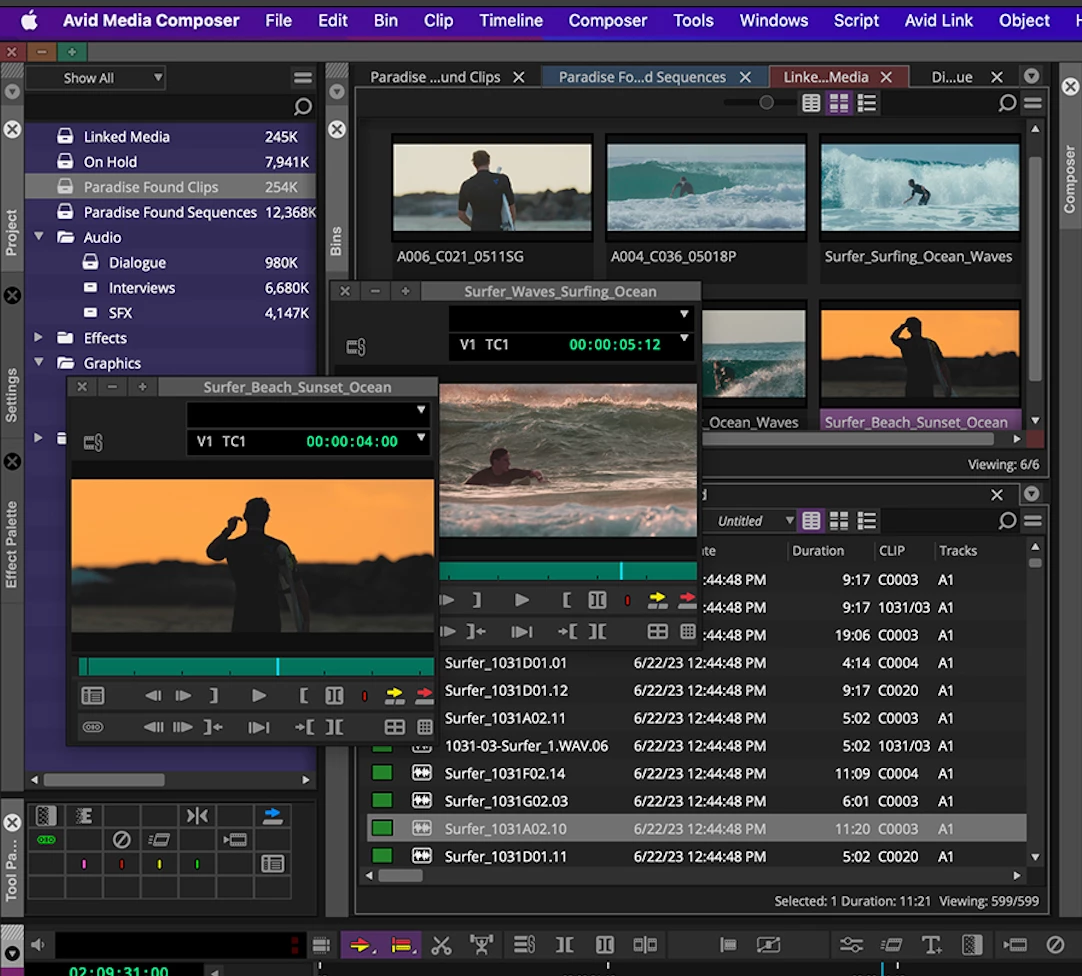This screenshot has width=1082, height=976.
Task: Open the Effect Palette side tab
Action: (x=12, y=545)
